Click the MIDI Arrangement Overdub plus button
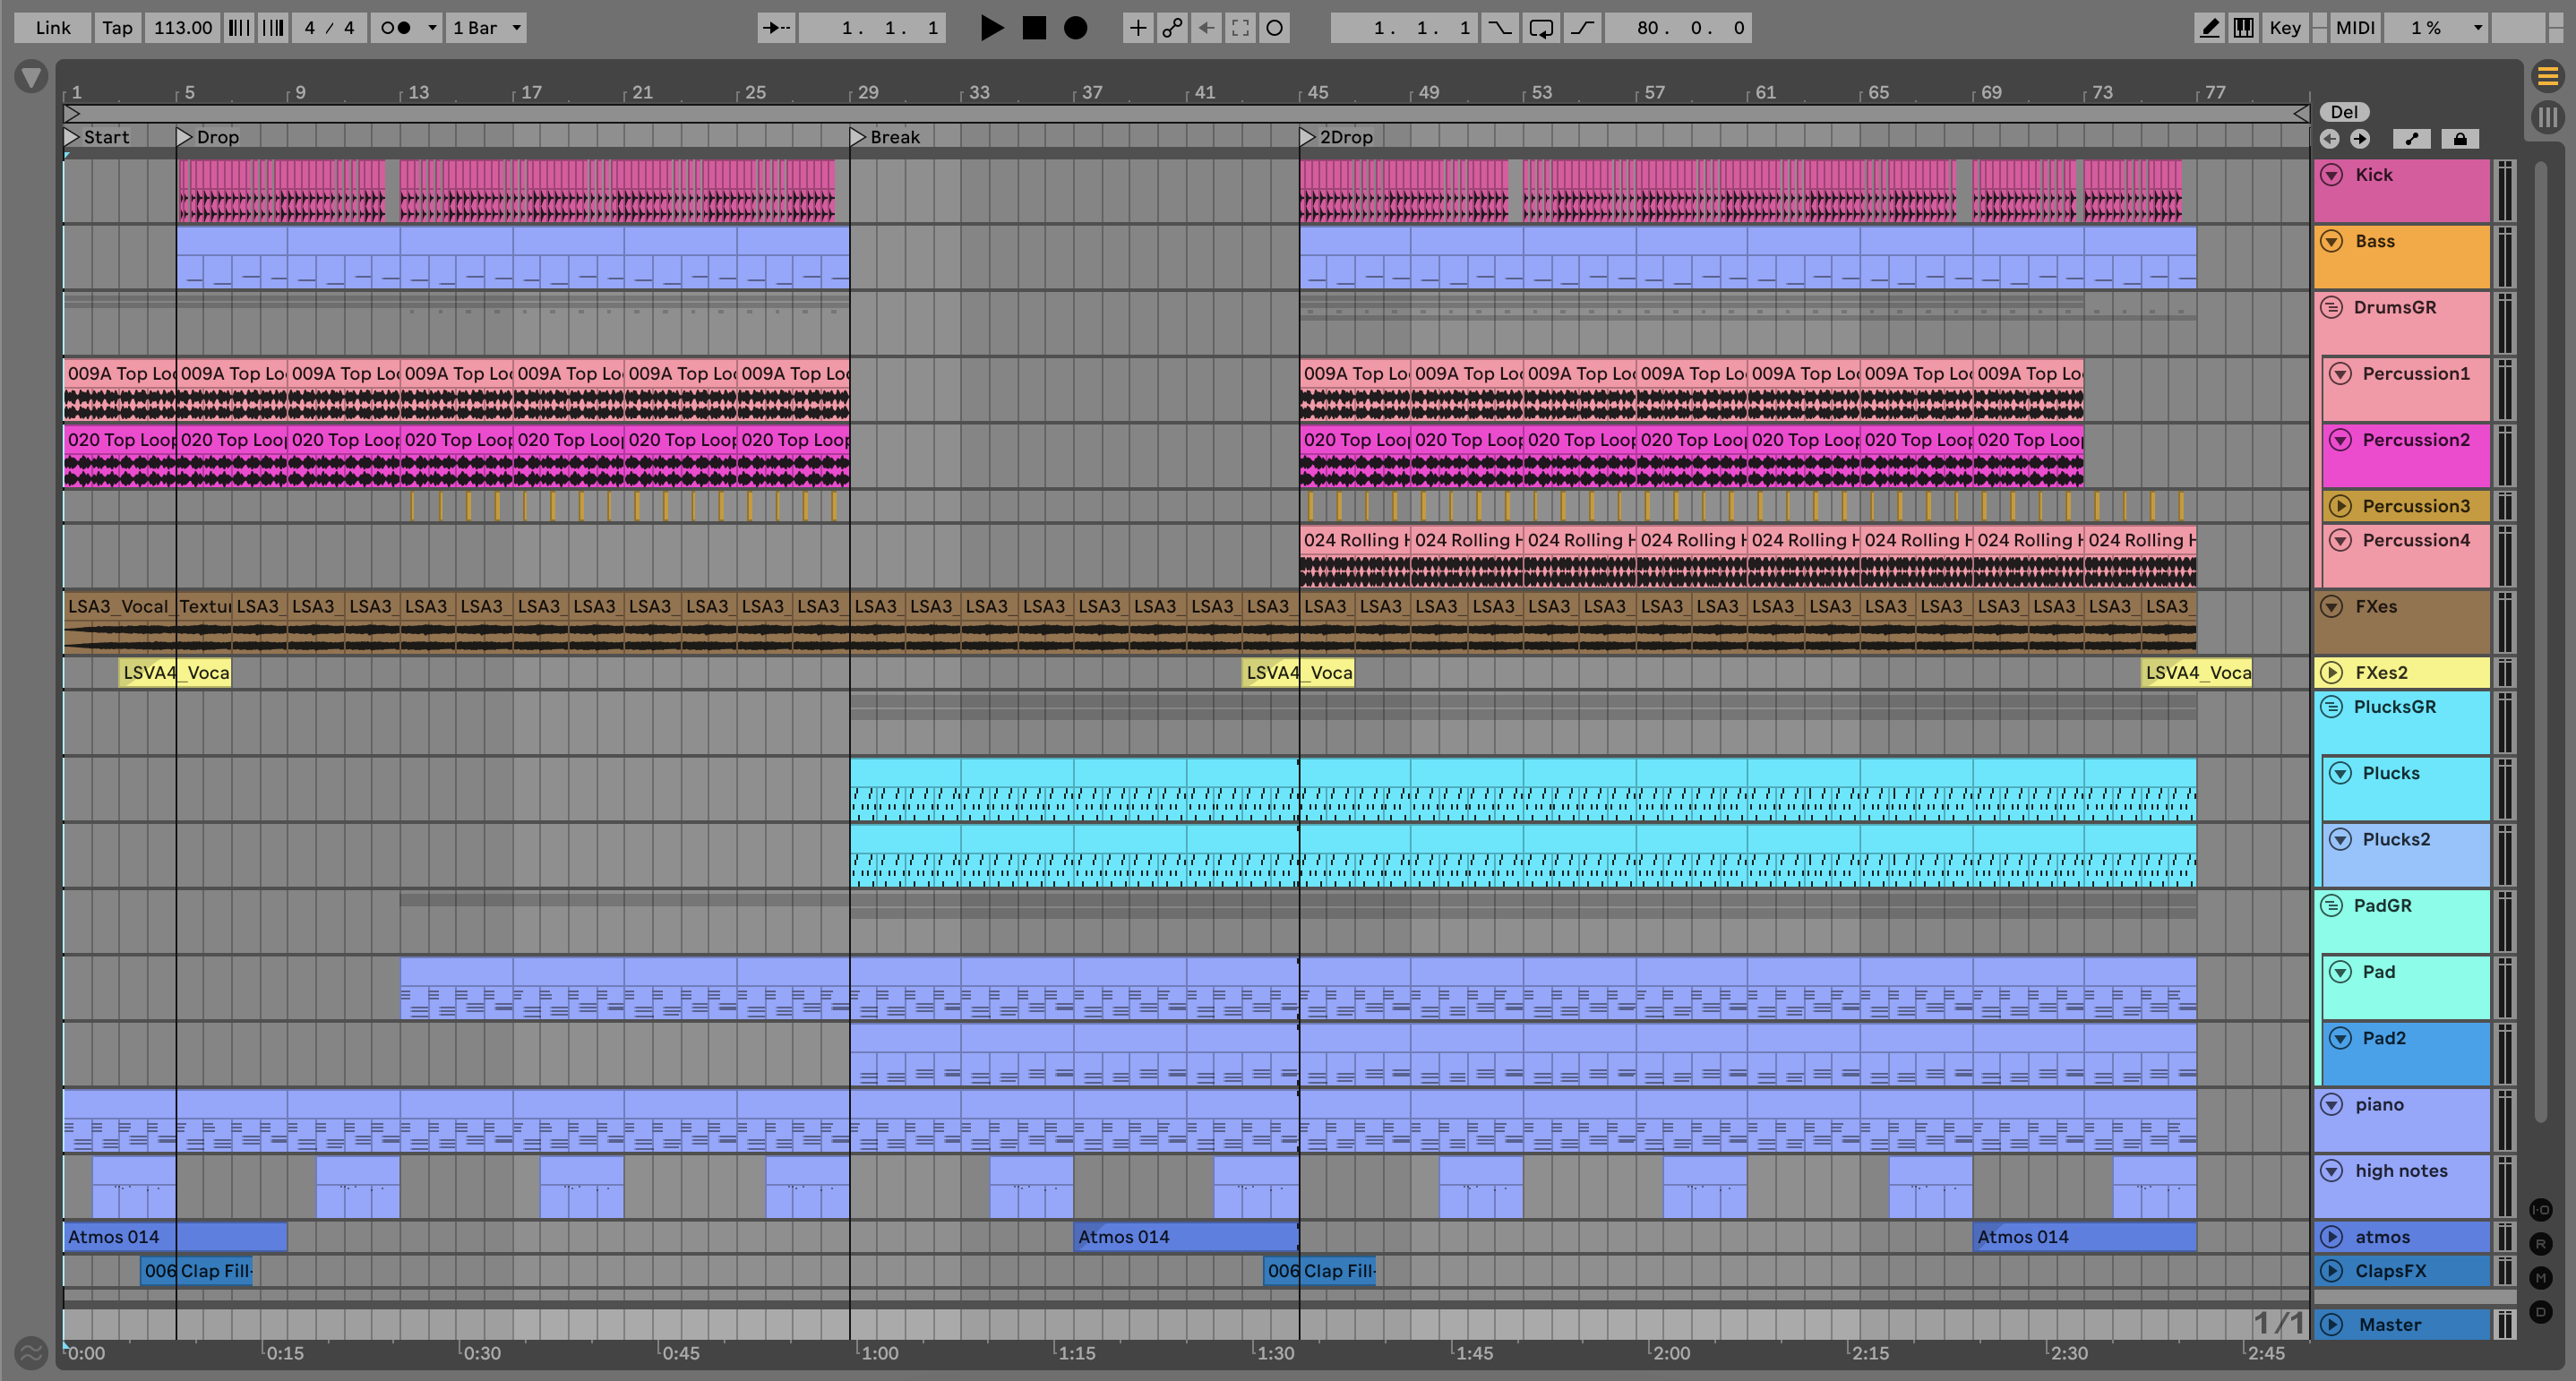 pyautogui.click(x=1138, y=28)
